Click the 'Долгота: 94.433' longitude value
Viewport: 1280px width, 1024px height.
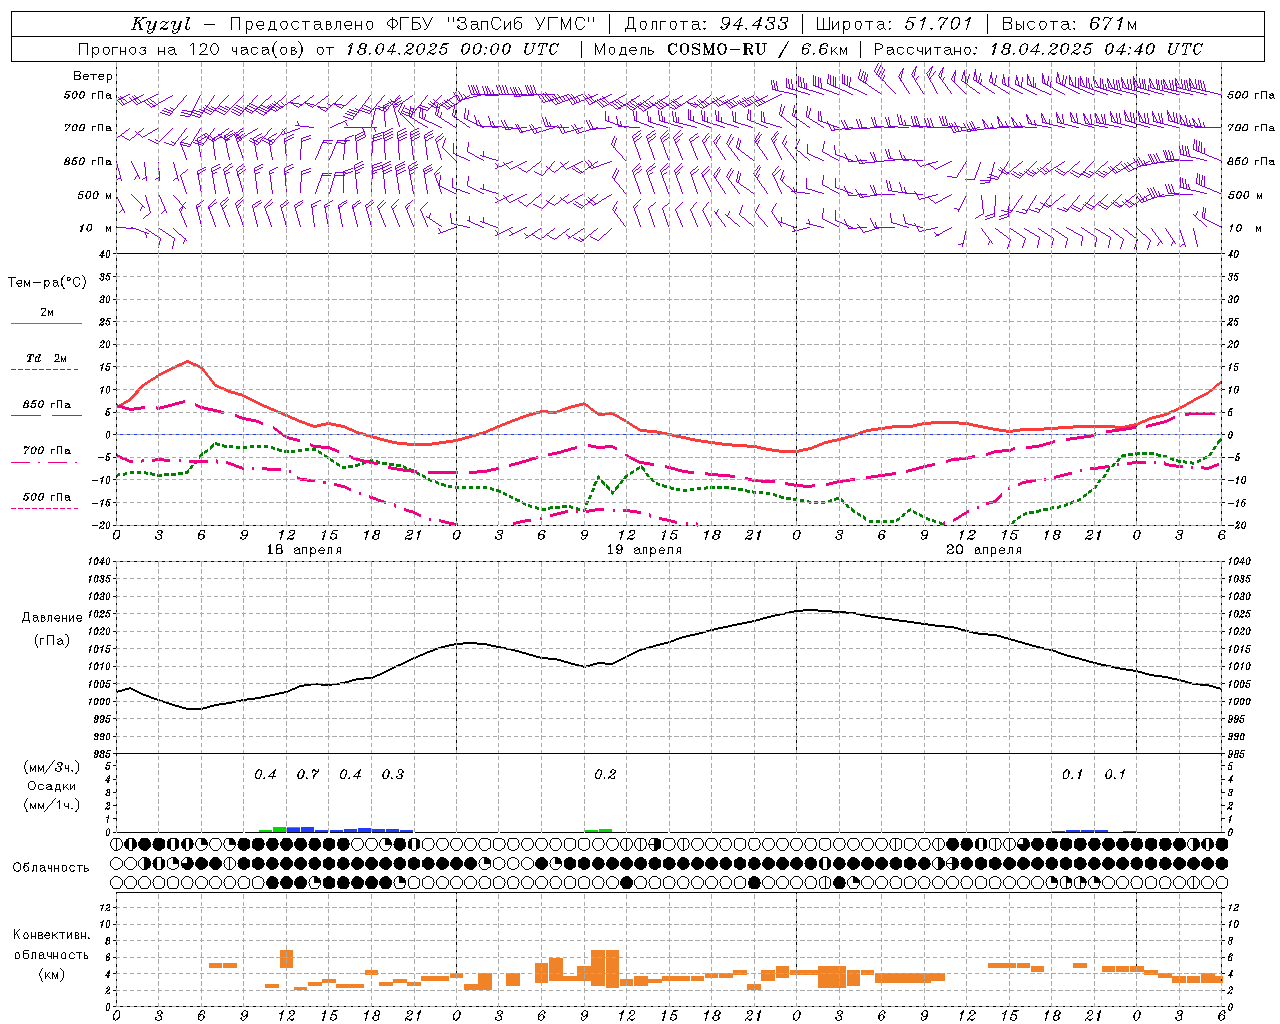pyautogui.click(x=706, y=24)
